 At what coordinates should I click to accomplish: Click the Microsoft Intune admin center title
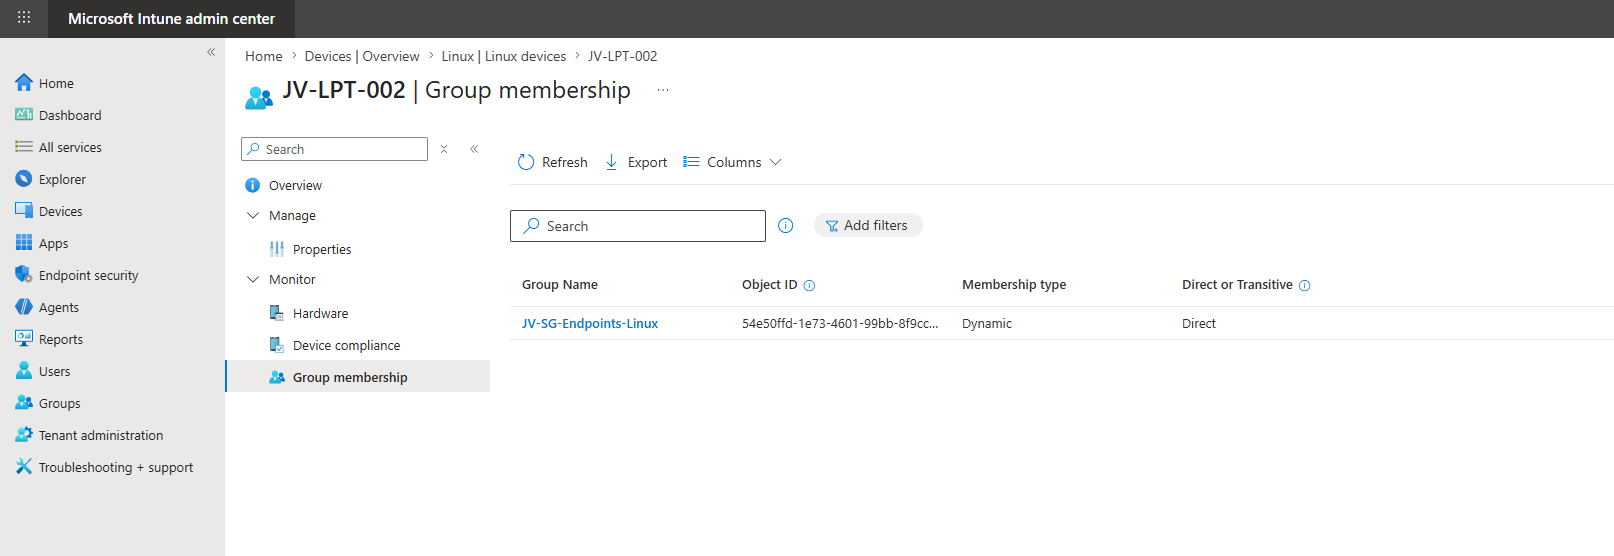[x=171, y=18]
